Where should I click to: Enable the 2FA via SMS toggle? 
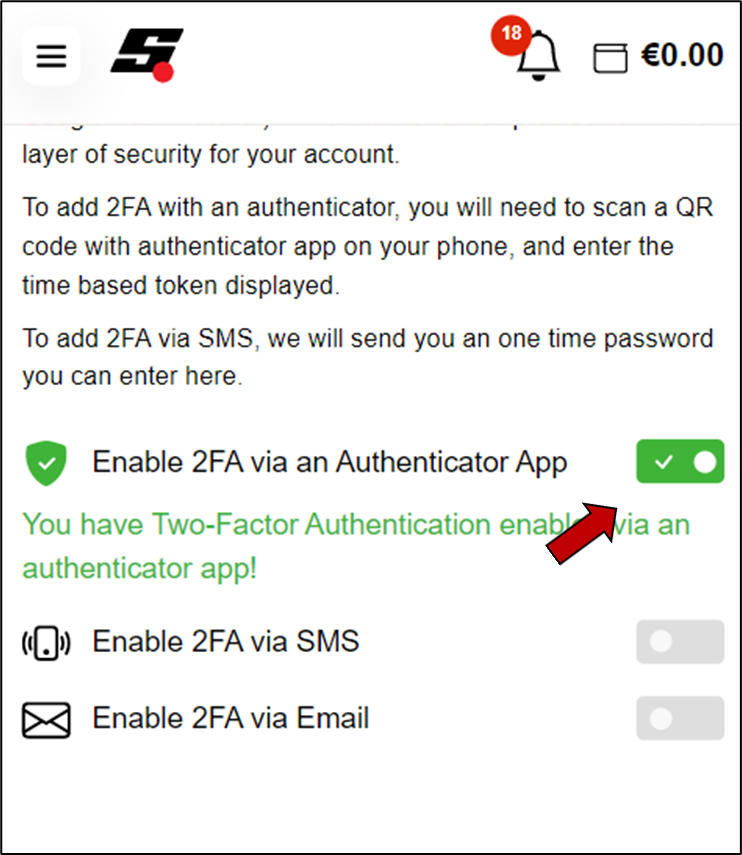click(x=680, y=642)
